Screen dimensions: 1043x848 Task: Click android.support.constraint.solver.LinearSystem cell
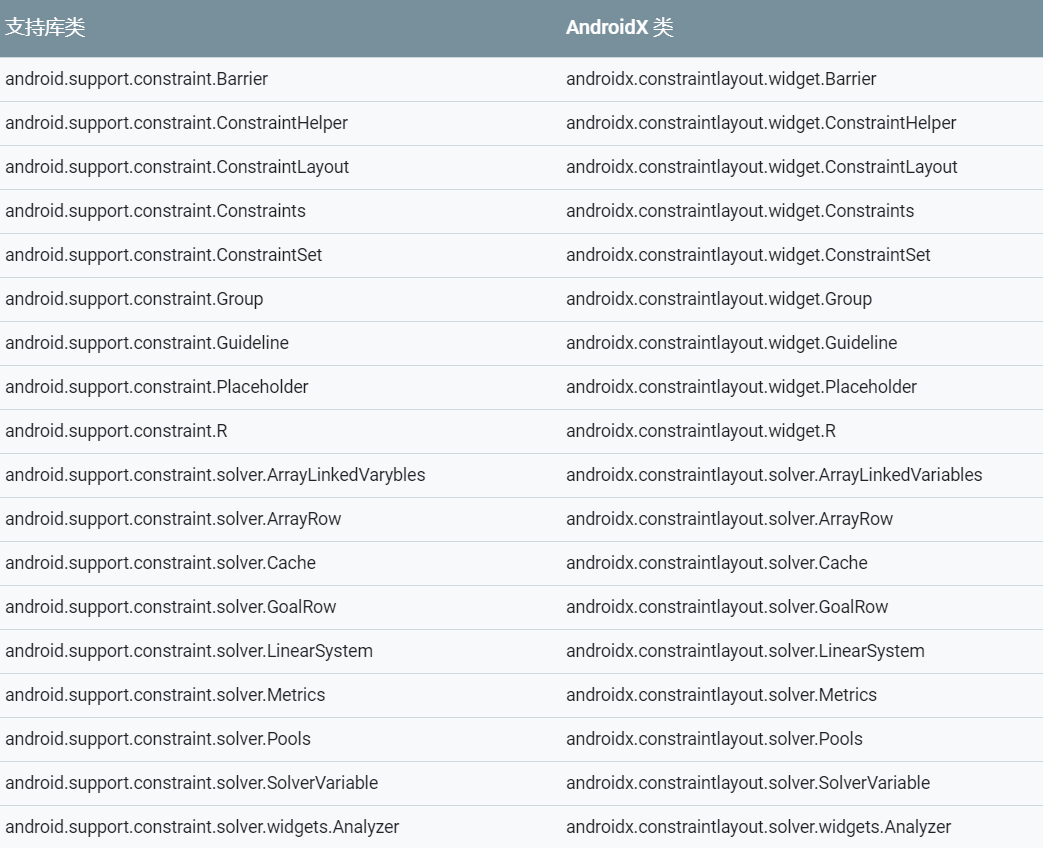[189, 651]
